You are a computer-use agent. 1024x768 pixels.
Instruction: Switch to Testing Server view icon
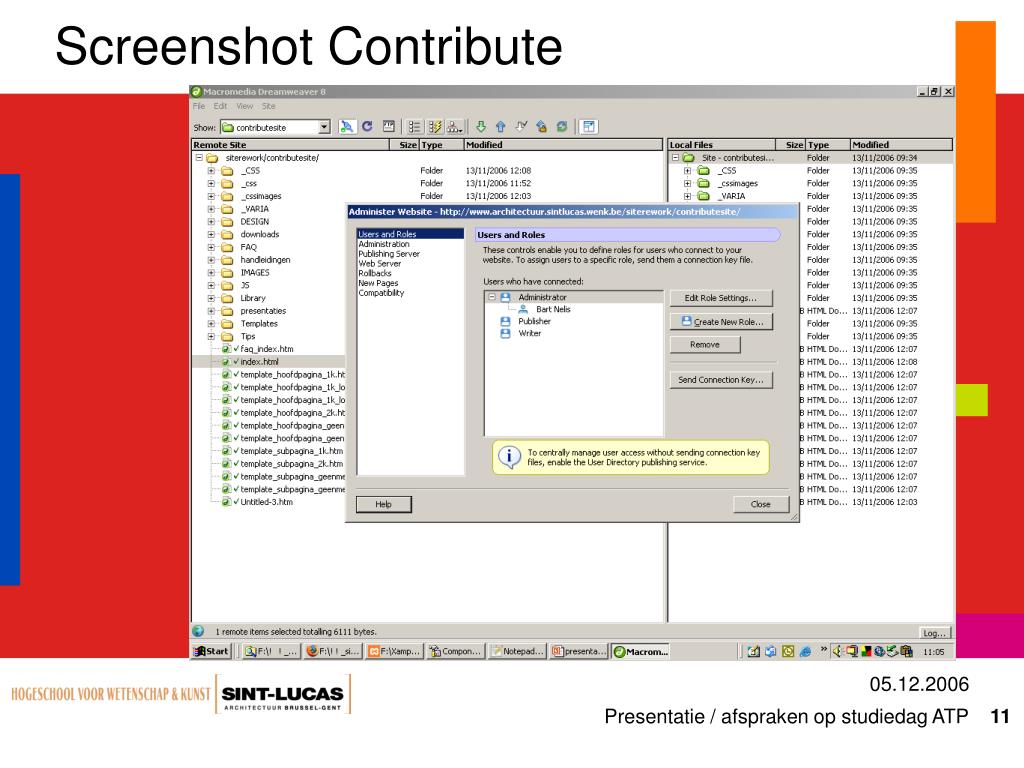click(434, 127)
